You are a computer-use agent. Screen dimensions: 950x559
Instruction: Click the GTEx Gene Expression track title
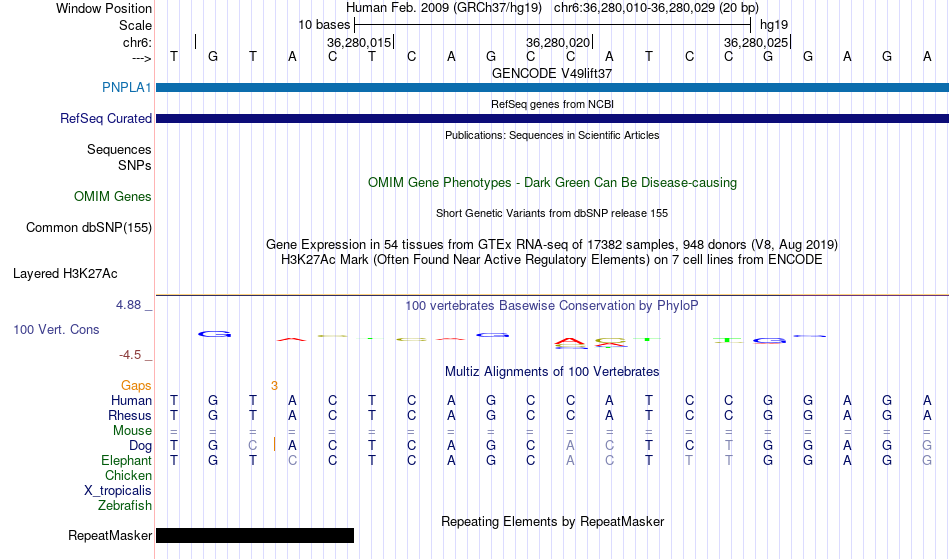click(x=552, y=245)
